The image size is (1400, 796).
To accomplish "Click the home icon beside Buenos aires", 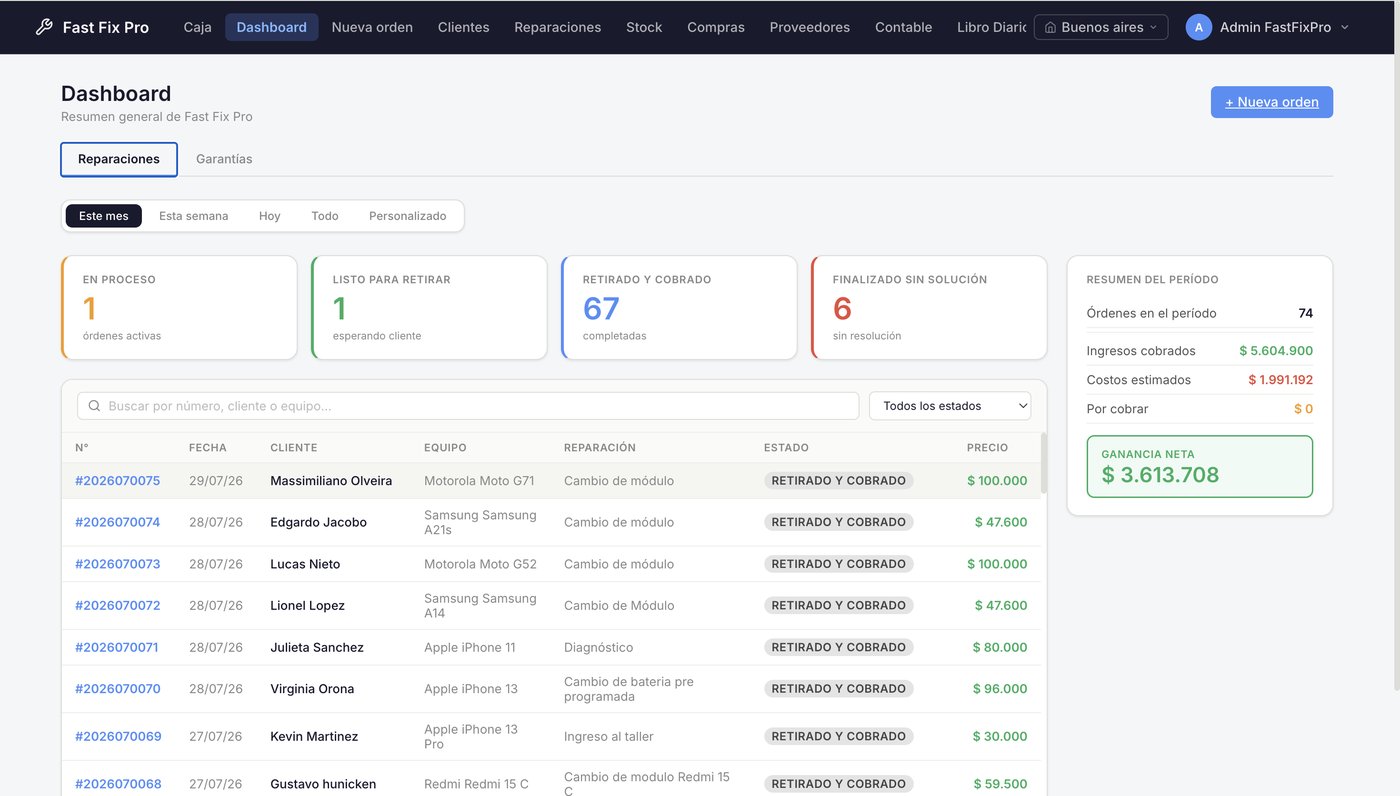I will click(x=1050, y=28).
